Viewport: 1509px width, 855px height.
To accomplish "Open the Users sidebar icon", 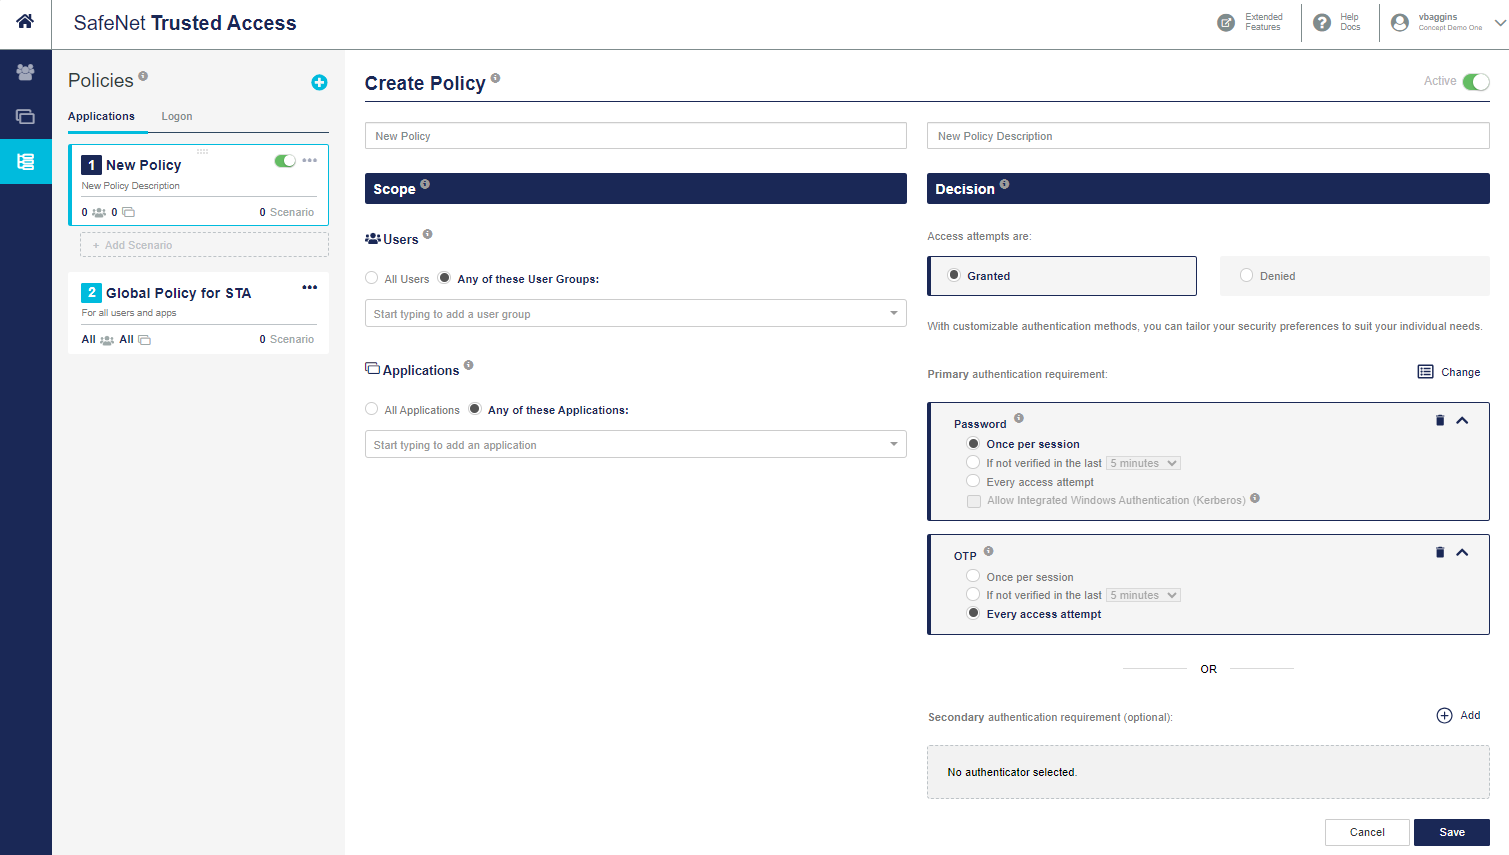I will pyautogui.click(x=25, y=72).
